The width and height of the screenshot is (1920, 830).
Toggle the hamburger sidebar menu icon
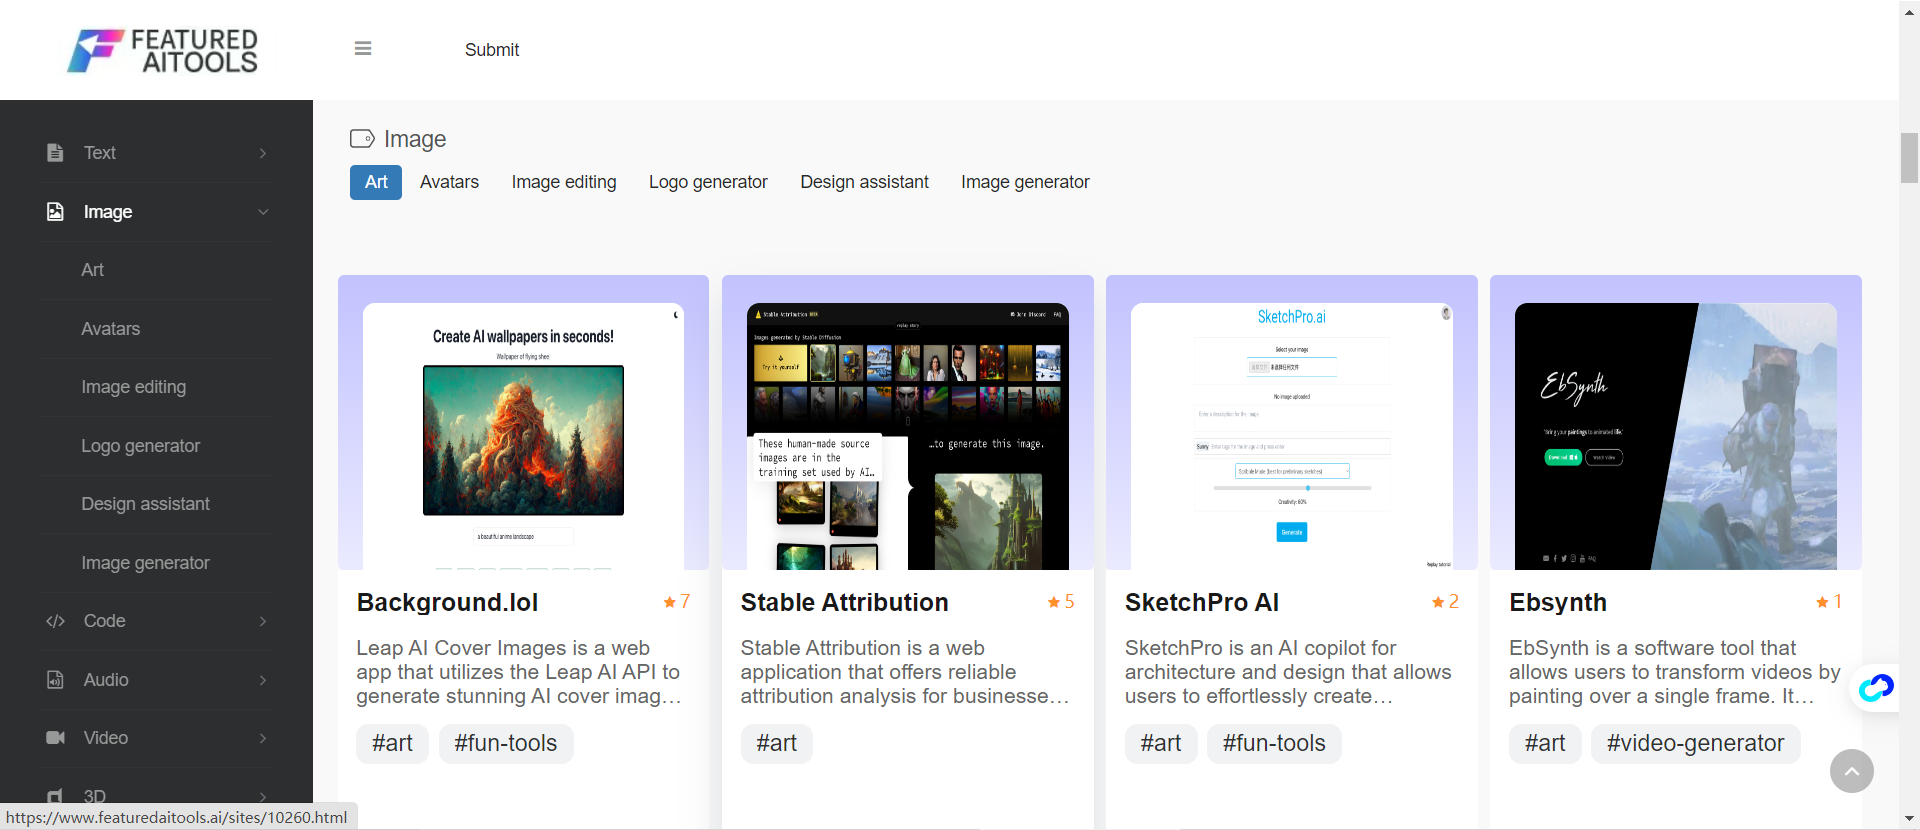coord(363,49)
